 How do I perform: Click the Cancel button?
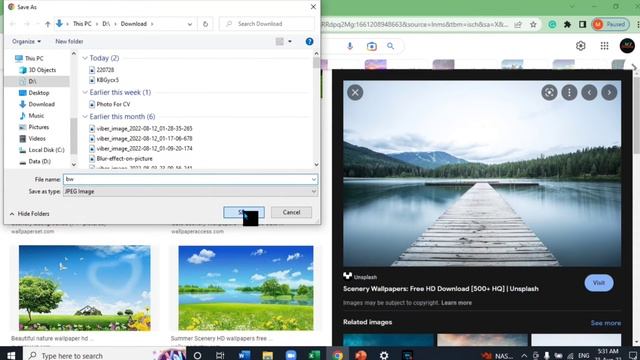(x=291, y=212)
